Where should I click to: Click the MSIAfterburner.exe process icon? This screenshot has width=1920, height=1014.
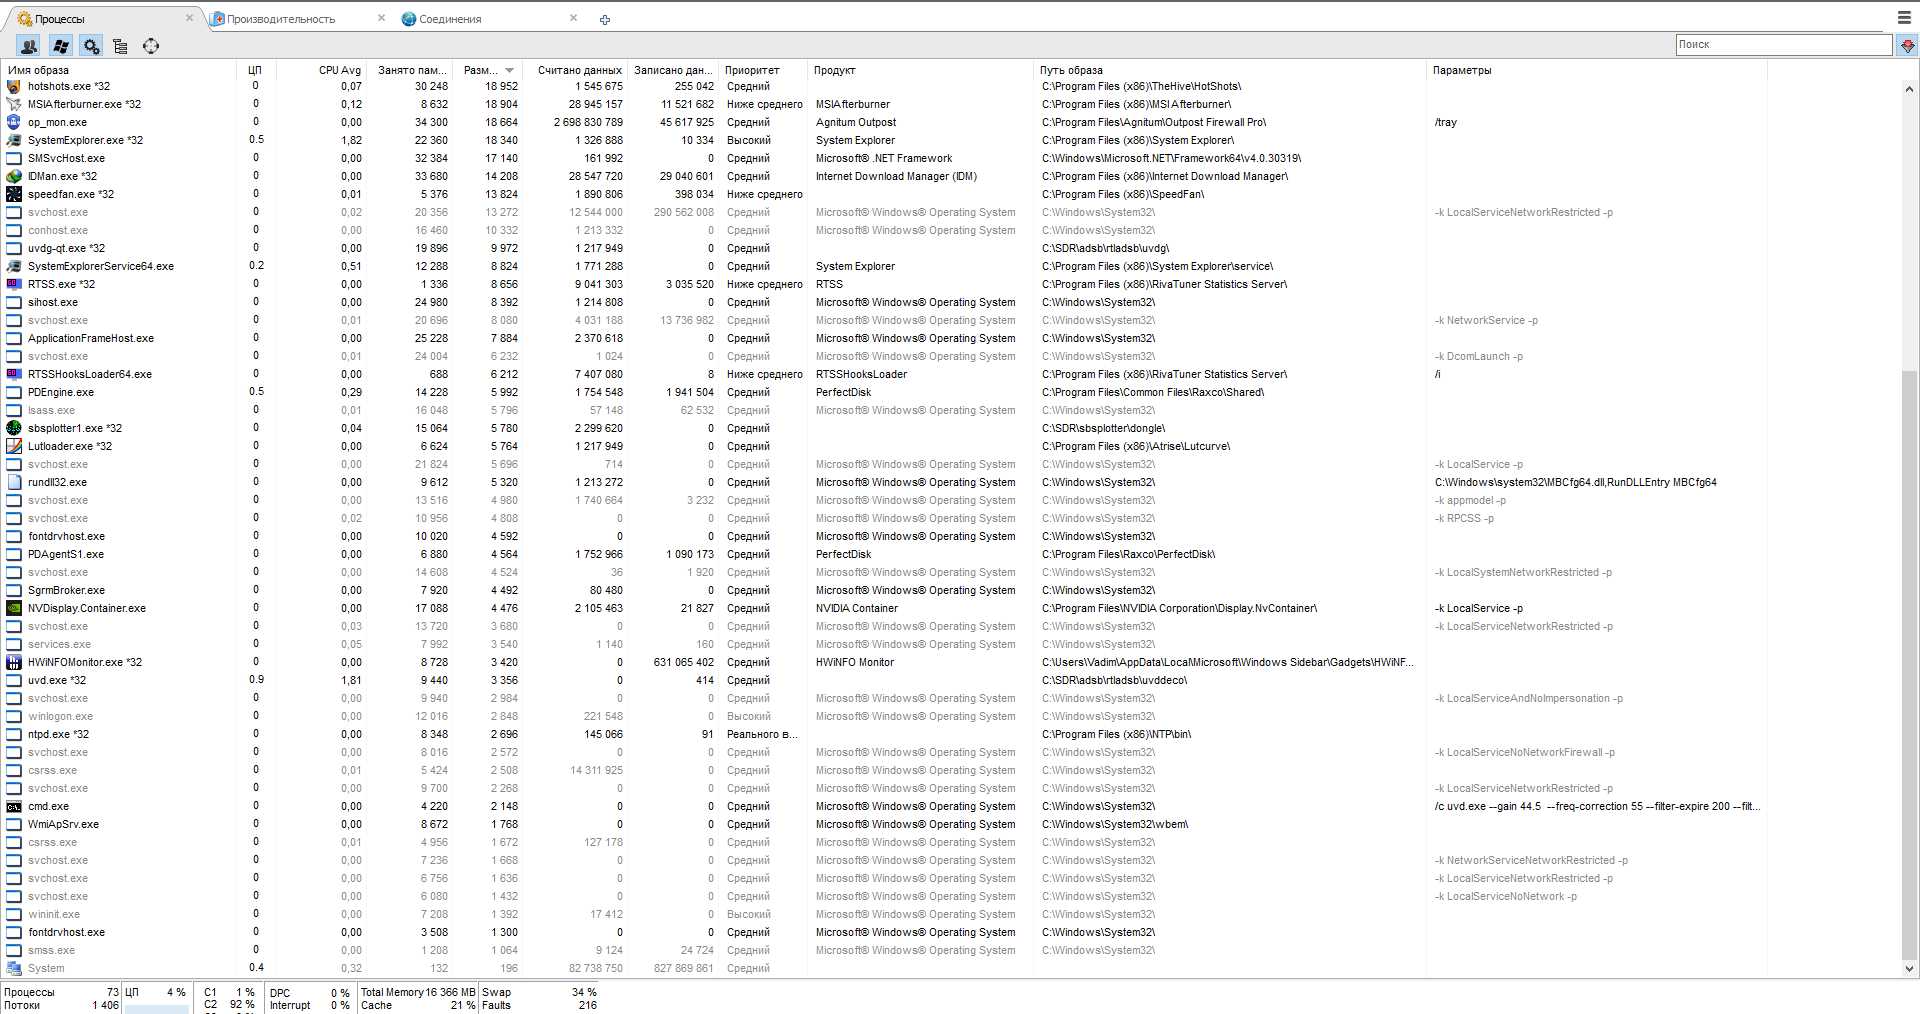point(14,104)
